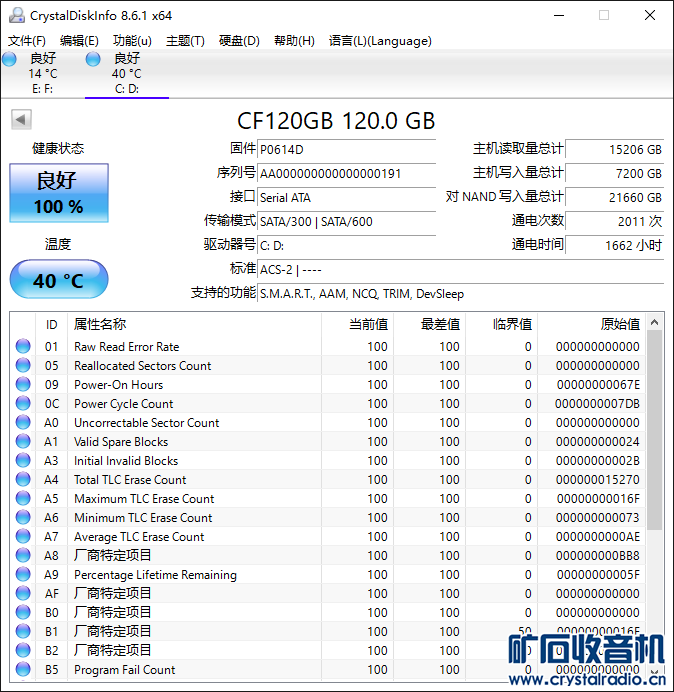
Task: Open the 帮助(H) menu
Action: tap(294, 41)
